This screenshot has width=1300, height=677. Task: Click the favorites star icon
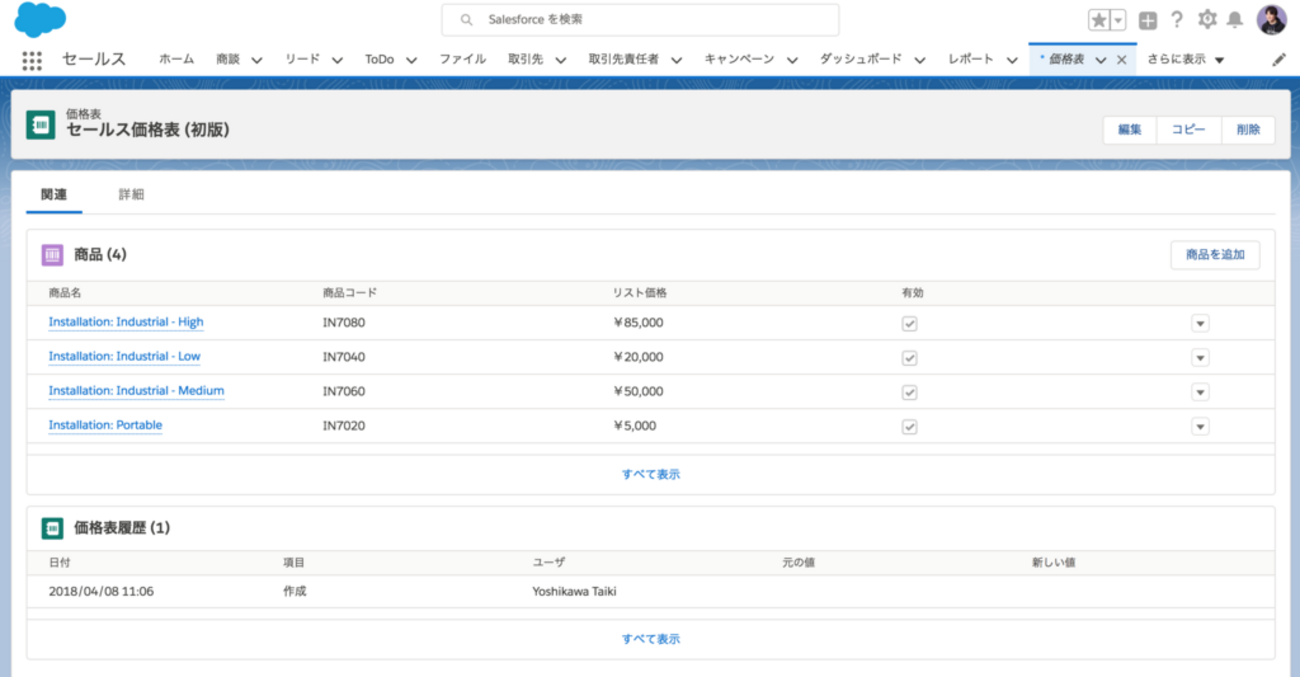click(x=1099, y=20)
